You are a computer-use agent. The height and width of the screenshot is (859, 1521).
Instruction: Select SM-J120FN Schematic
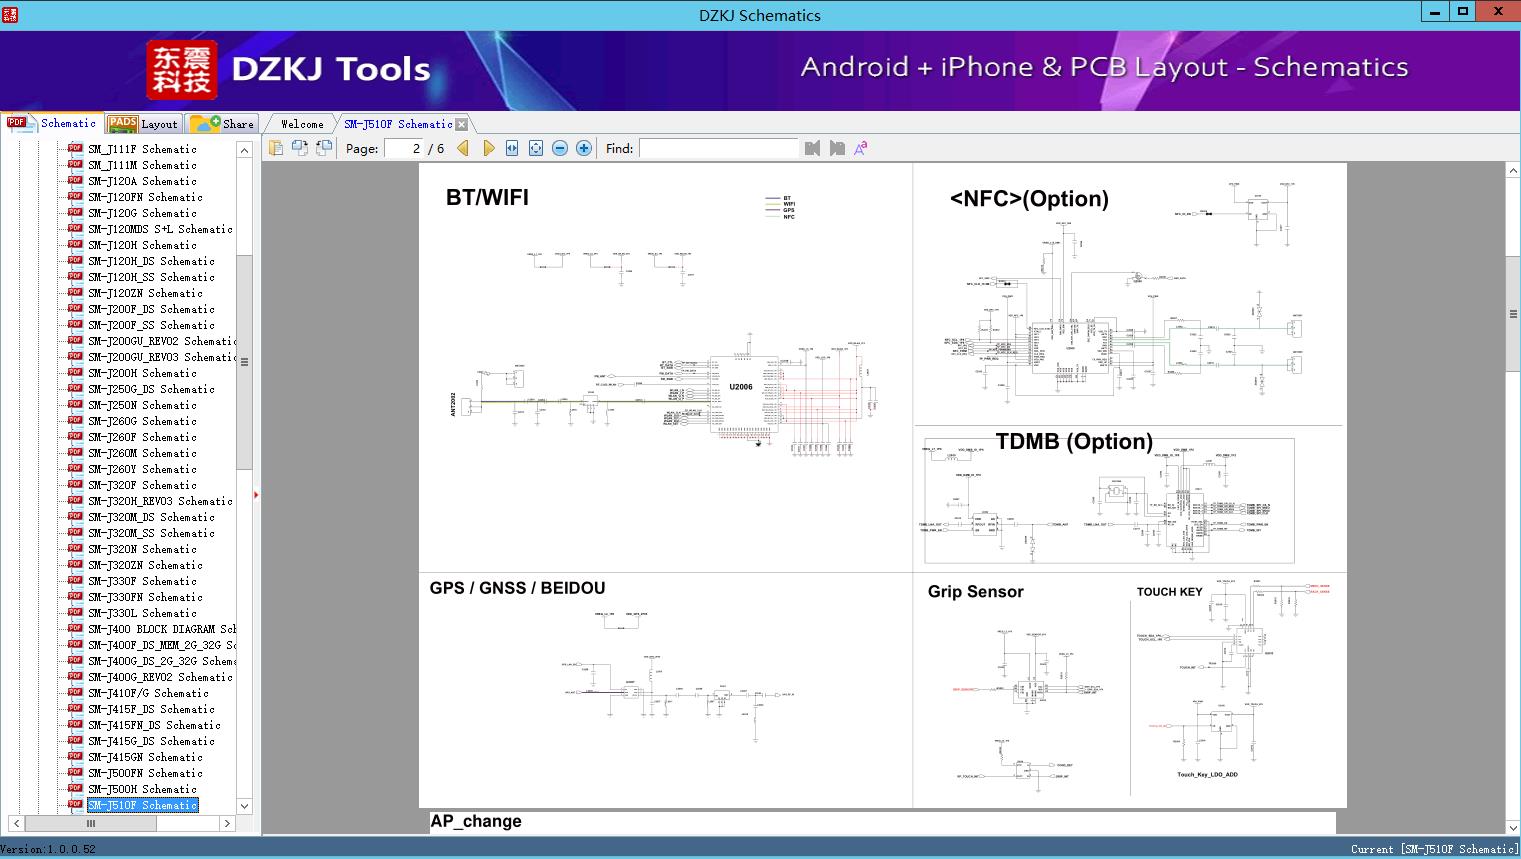(145, 197)
